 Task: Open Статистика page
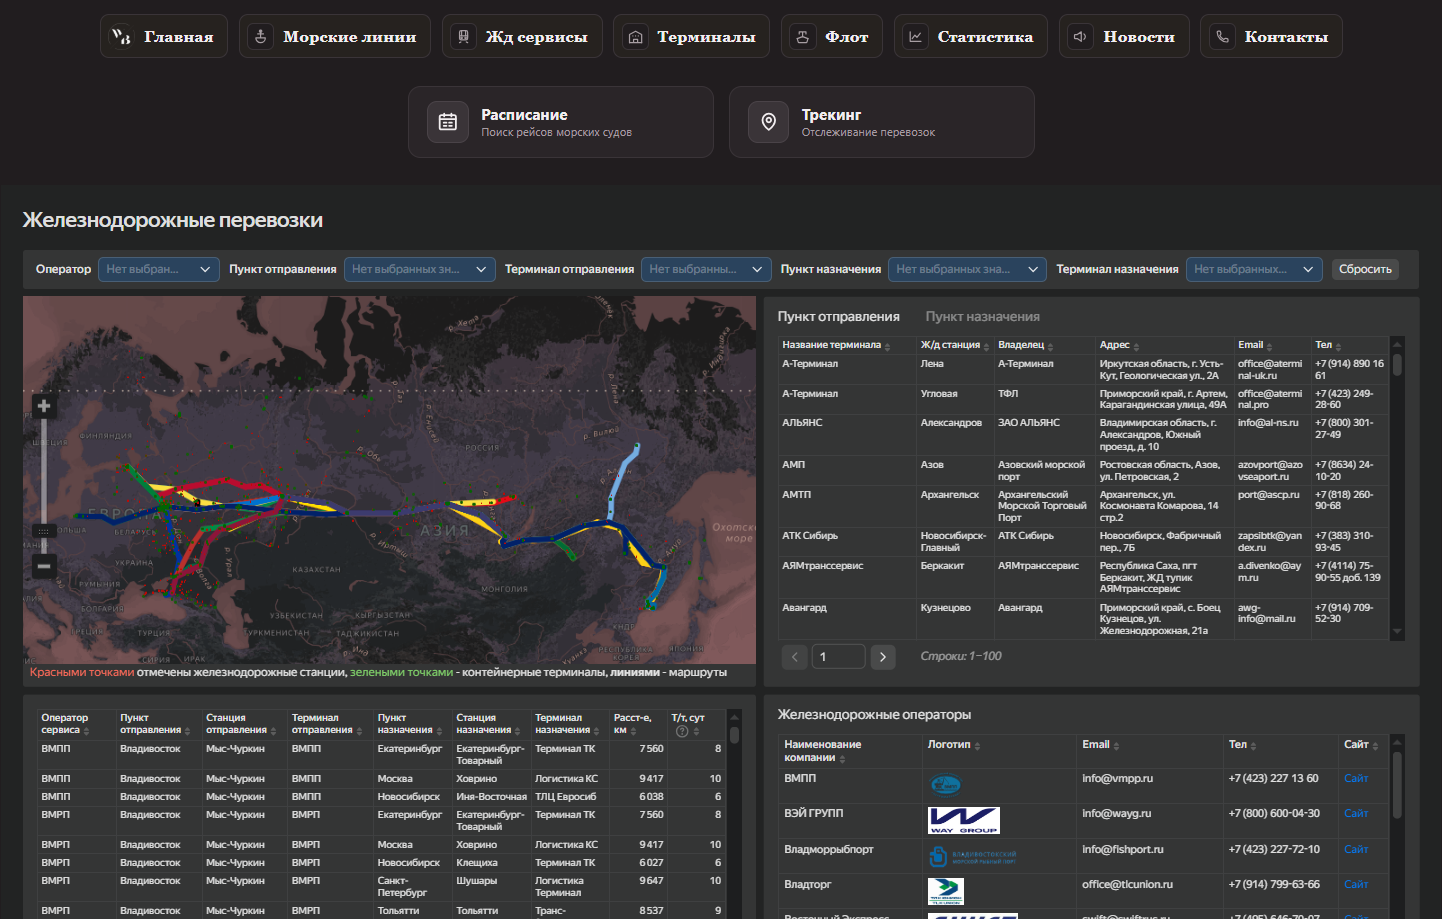(x=970, y=37)
